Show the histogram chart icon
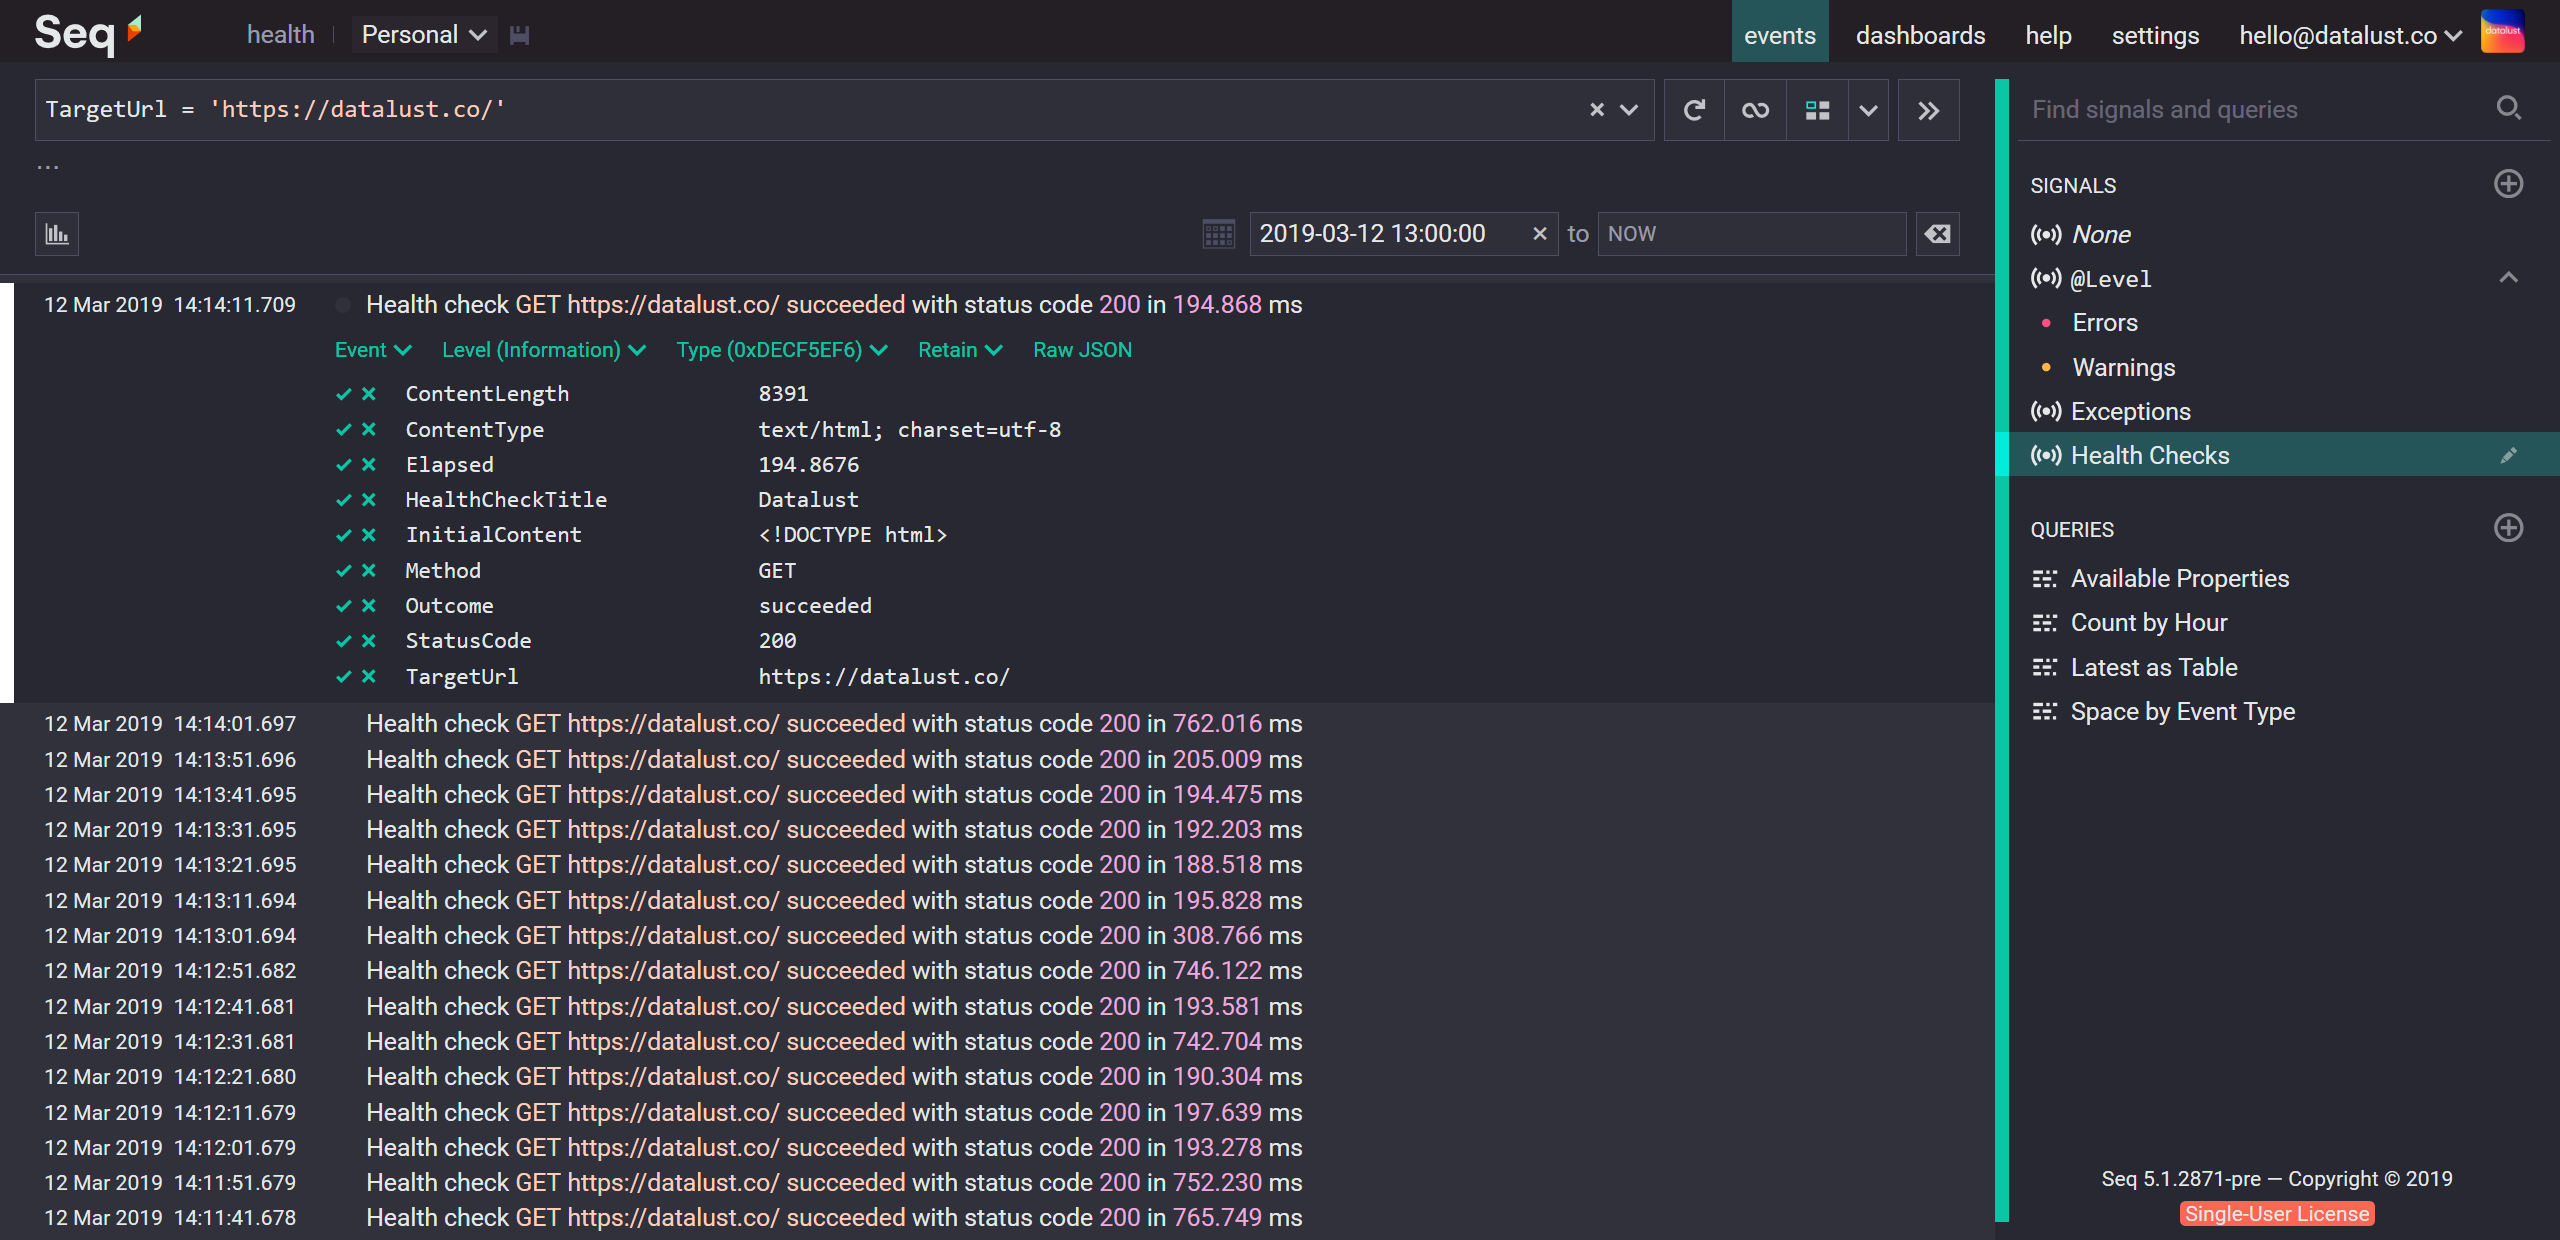Viewport: 2560px width, 1240px height. click(x=57, y=234)
